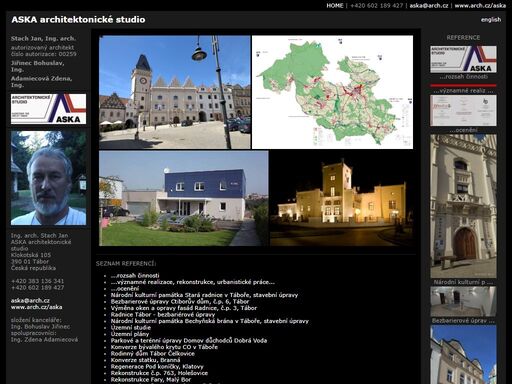The width and height of the screenshot is (512, 384).
Task: Click the REFERENCE heading in right column
Action: [x=463, y=38]
